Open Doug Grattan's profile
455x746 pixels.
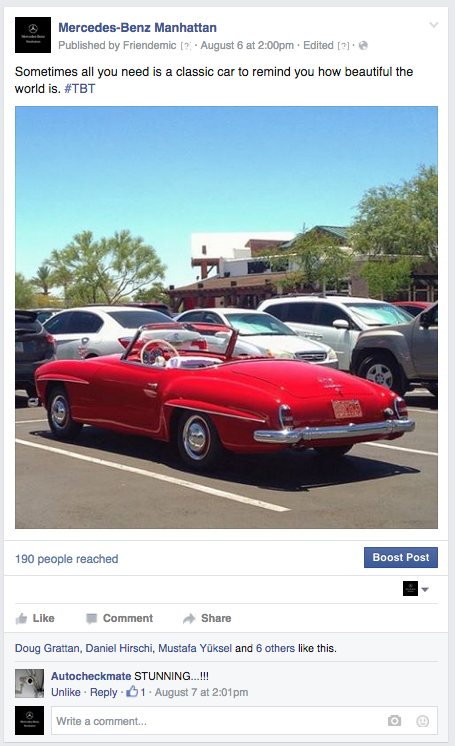pos(49,648)
